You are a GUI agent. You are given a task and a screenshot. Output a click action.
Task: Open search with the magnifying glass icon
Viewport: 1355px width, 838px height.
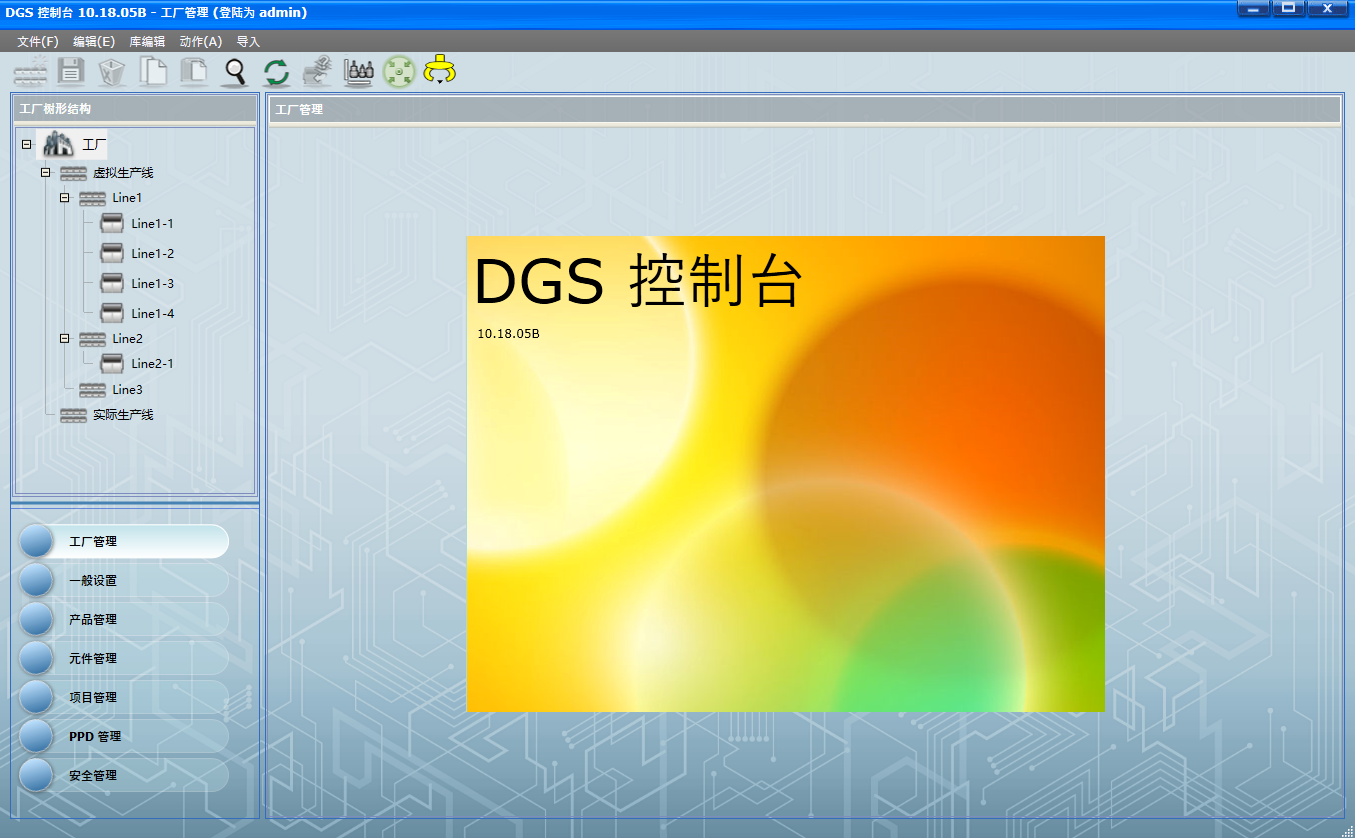click(235, 71)
